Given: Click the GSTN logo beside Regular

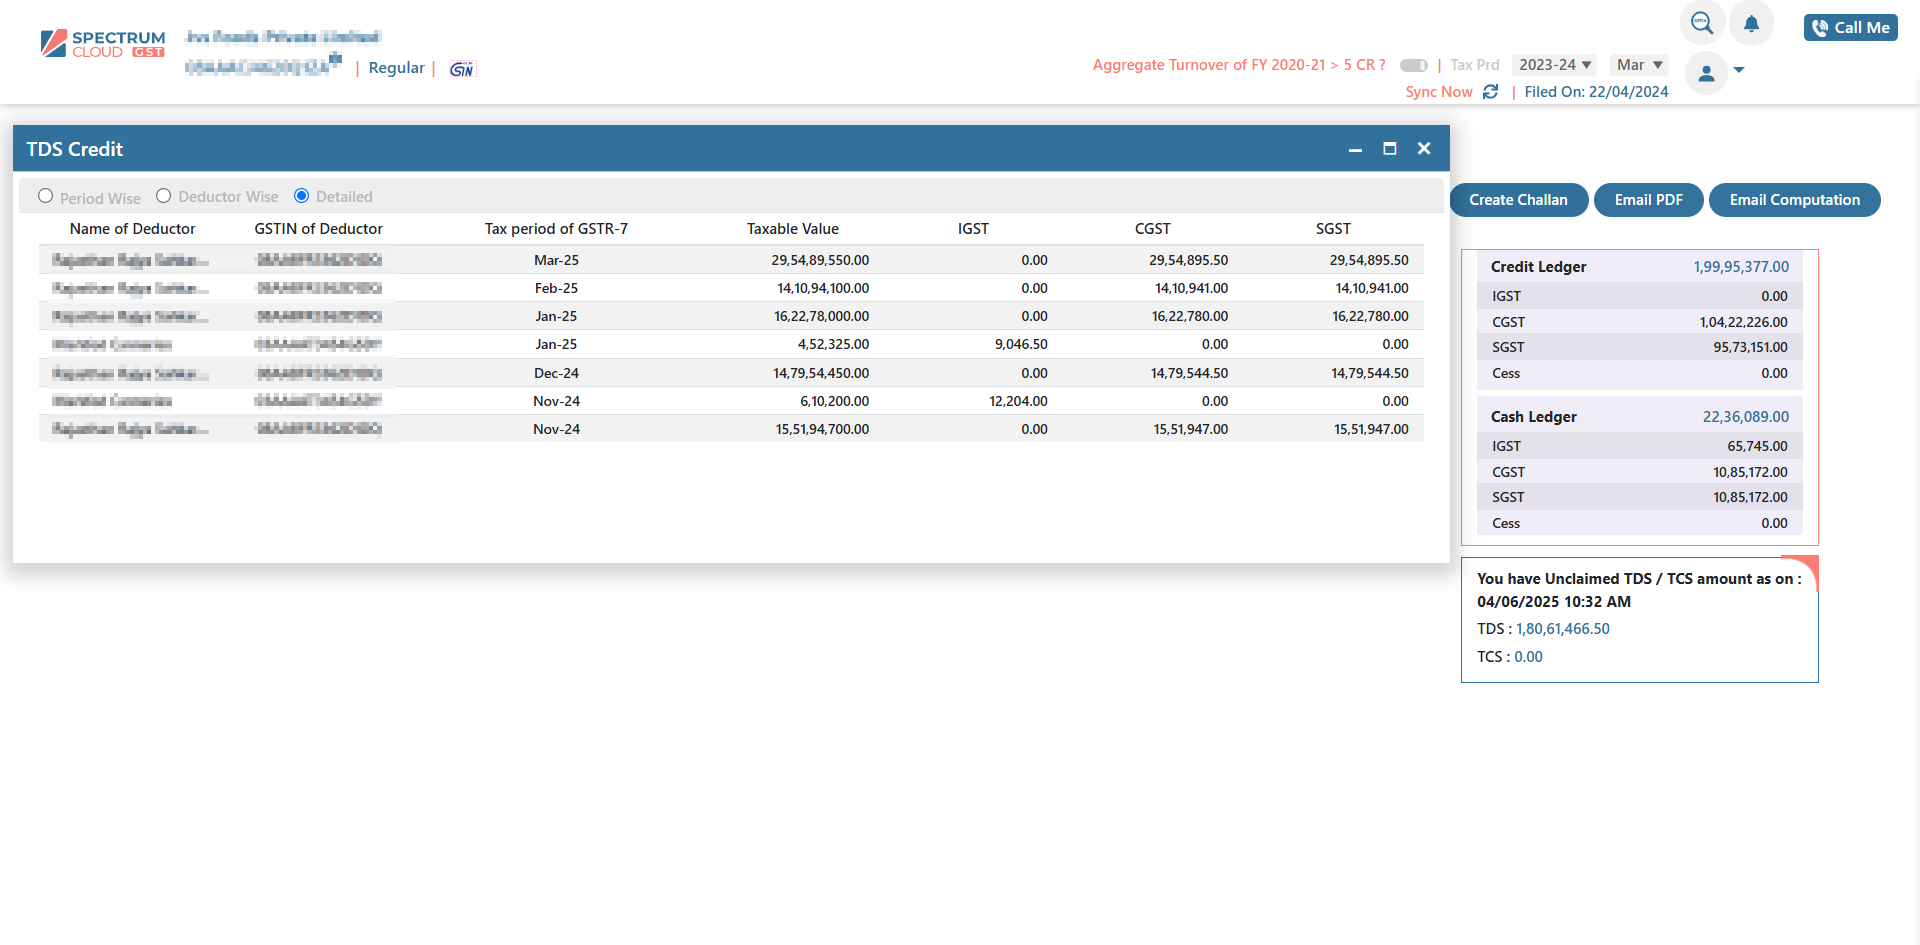Looking at the screenshot, I should click(461, 68).
